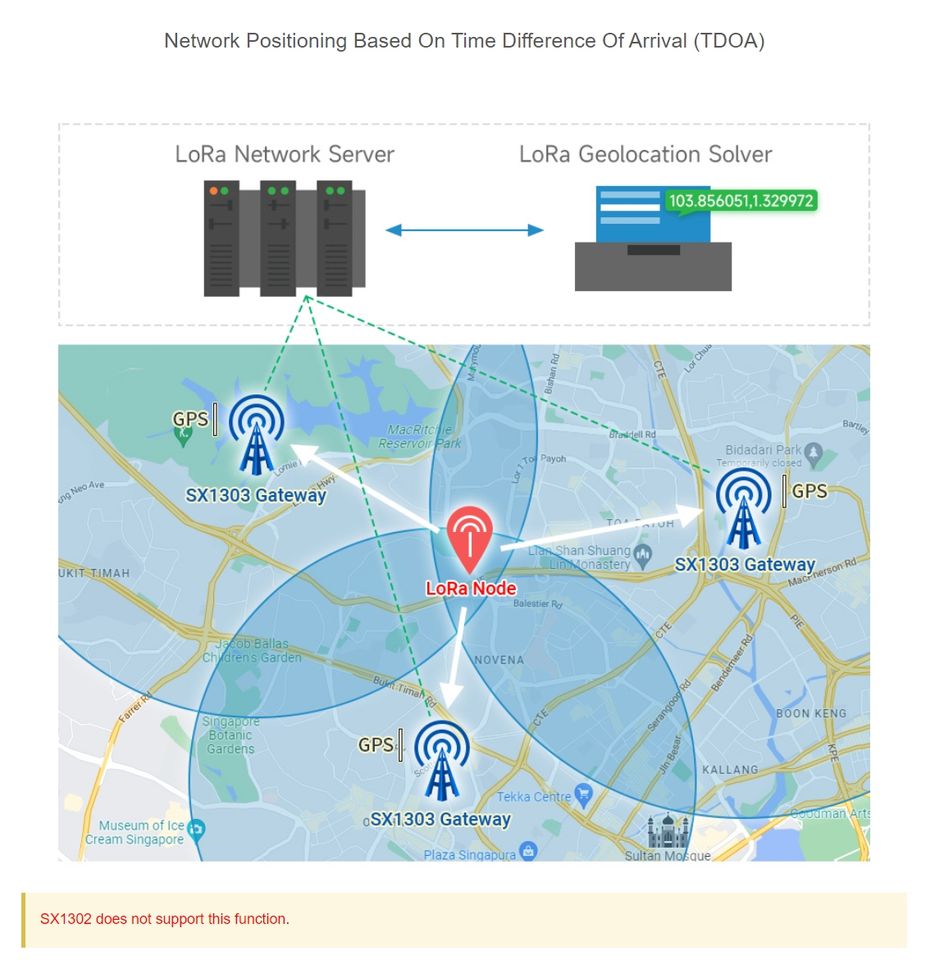This screenshot has height=960, width=935.
Task: Click 'SX1303 Gateway' label under bottom tower
Action: point(440,819)
